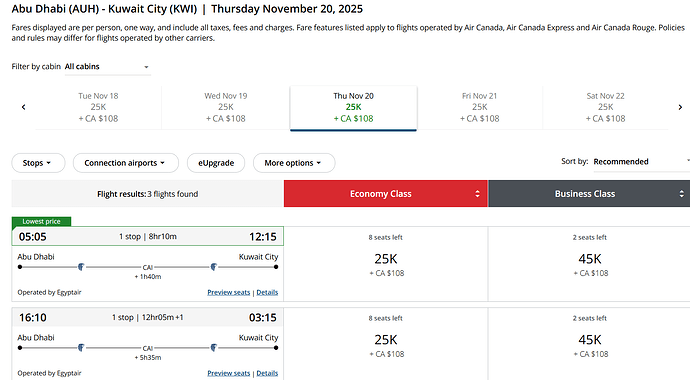Sort Economy Class column with arrows icon
Viewport: 690px width, 380px height.
(477, 194)
